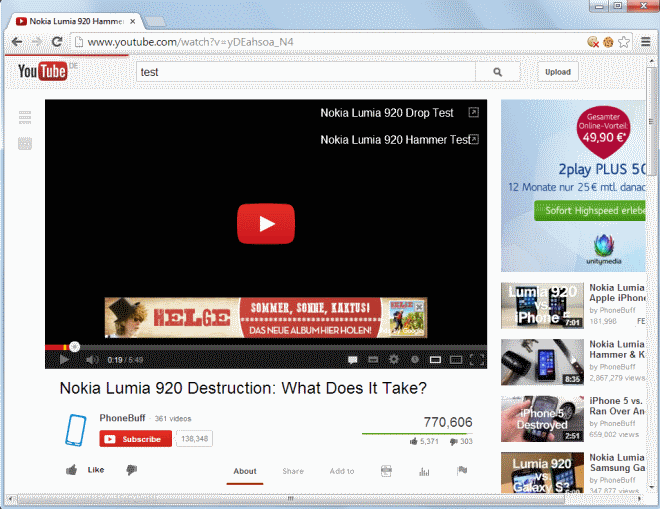Click the 5,371 likes count
This screenshot has height=509, width=660.
[x=424, y=441]
